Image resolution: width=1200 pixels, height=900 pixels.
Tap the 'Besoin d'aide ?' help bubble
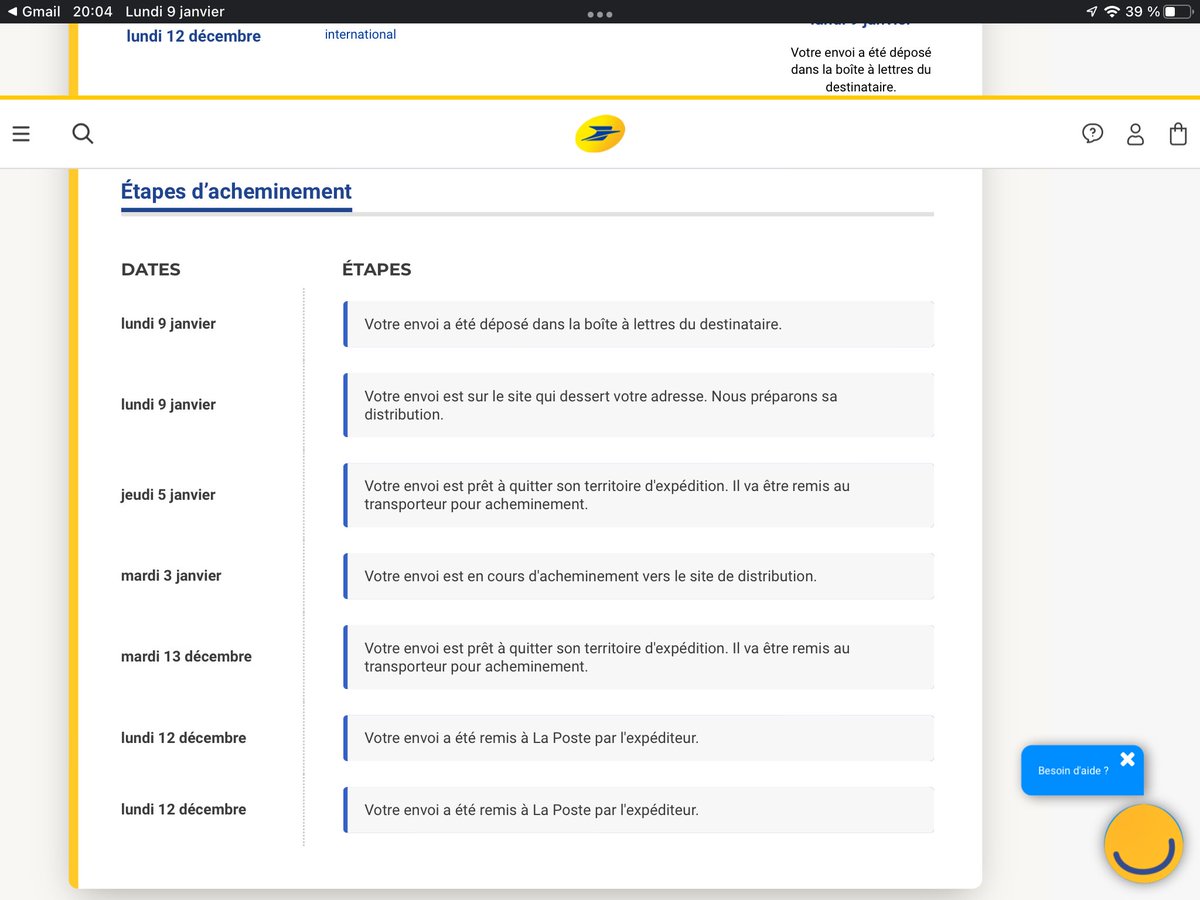click(1082, 770)
